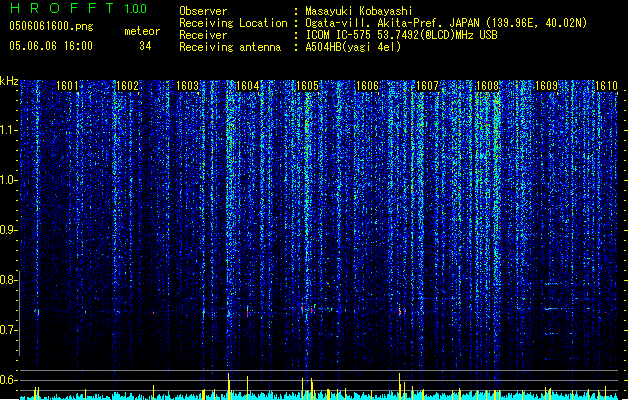The height and width of the screenshot is (400, 629).
Task: Click the date 05.06.06 16:00
Action: pyautogui.click(x=51, y=46)
